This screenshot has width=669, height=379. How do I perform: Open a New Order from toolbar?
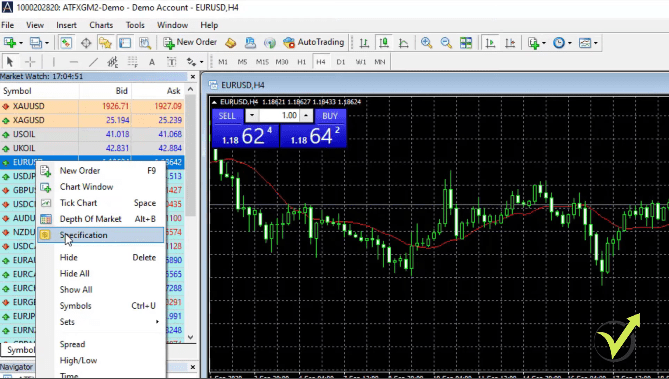pos(190,42)
